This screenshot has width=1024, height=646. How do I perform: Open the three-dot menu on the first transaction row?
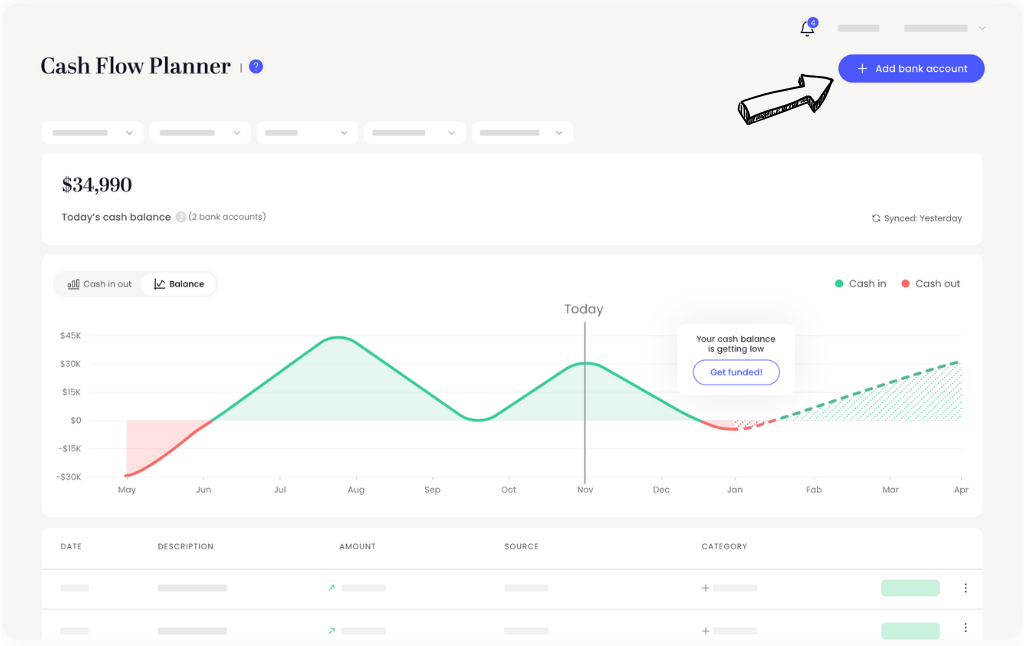coord(965,588)
